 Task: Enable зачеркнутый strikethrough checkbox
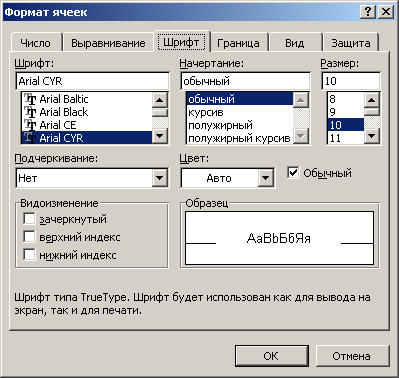(29, 219)
